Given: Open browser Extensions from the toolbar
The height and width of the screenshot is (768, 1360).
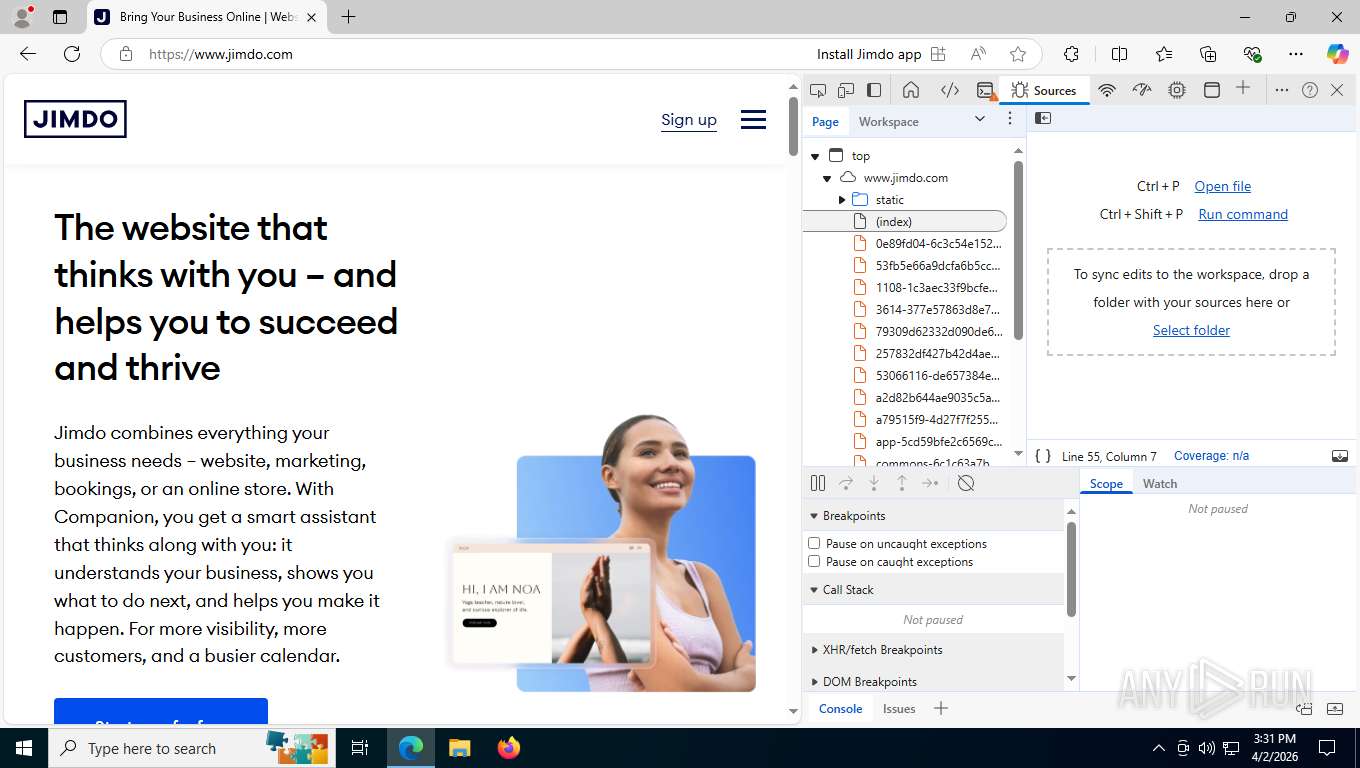Looking at the screenshot, I should pos(1071,54).
